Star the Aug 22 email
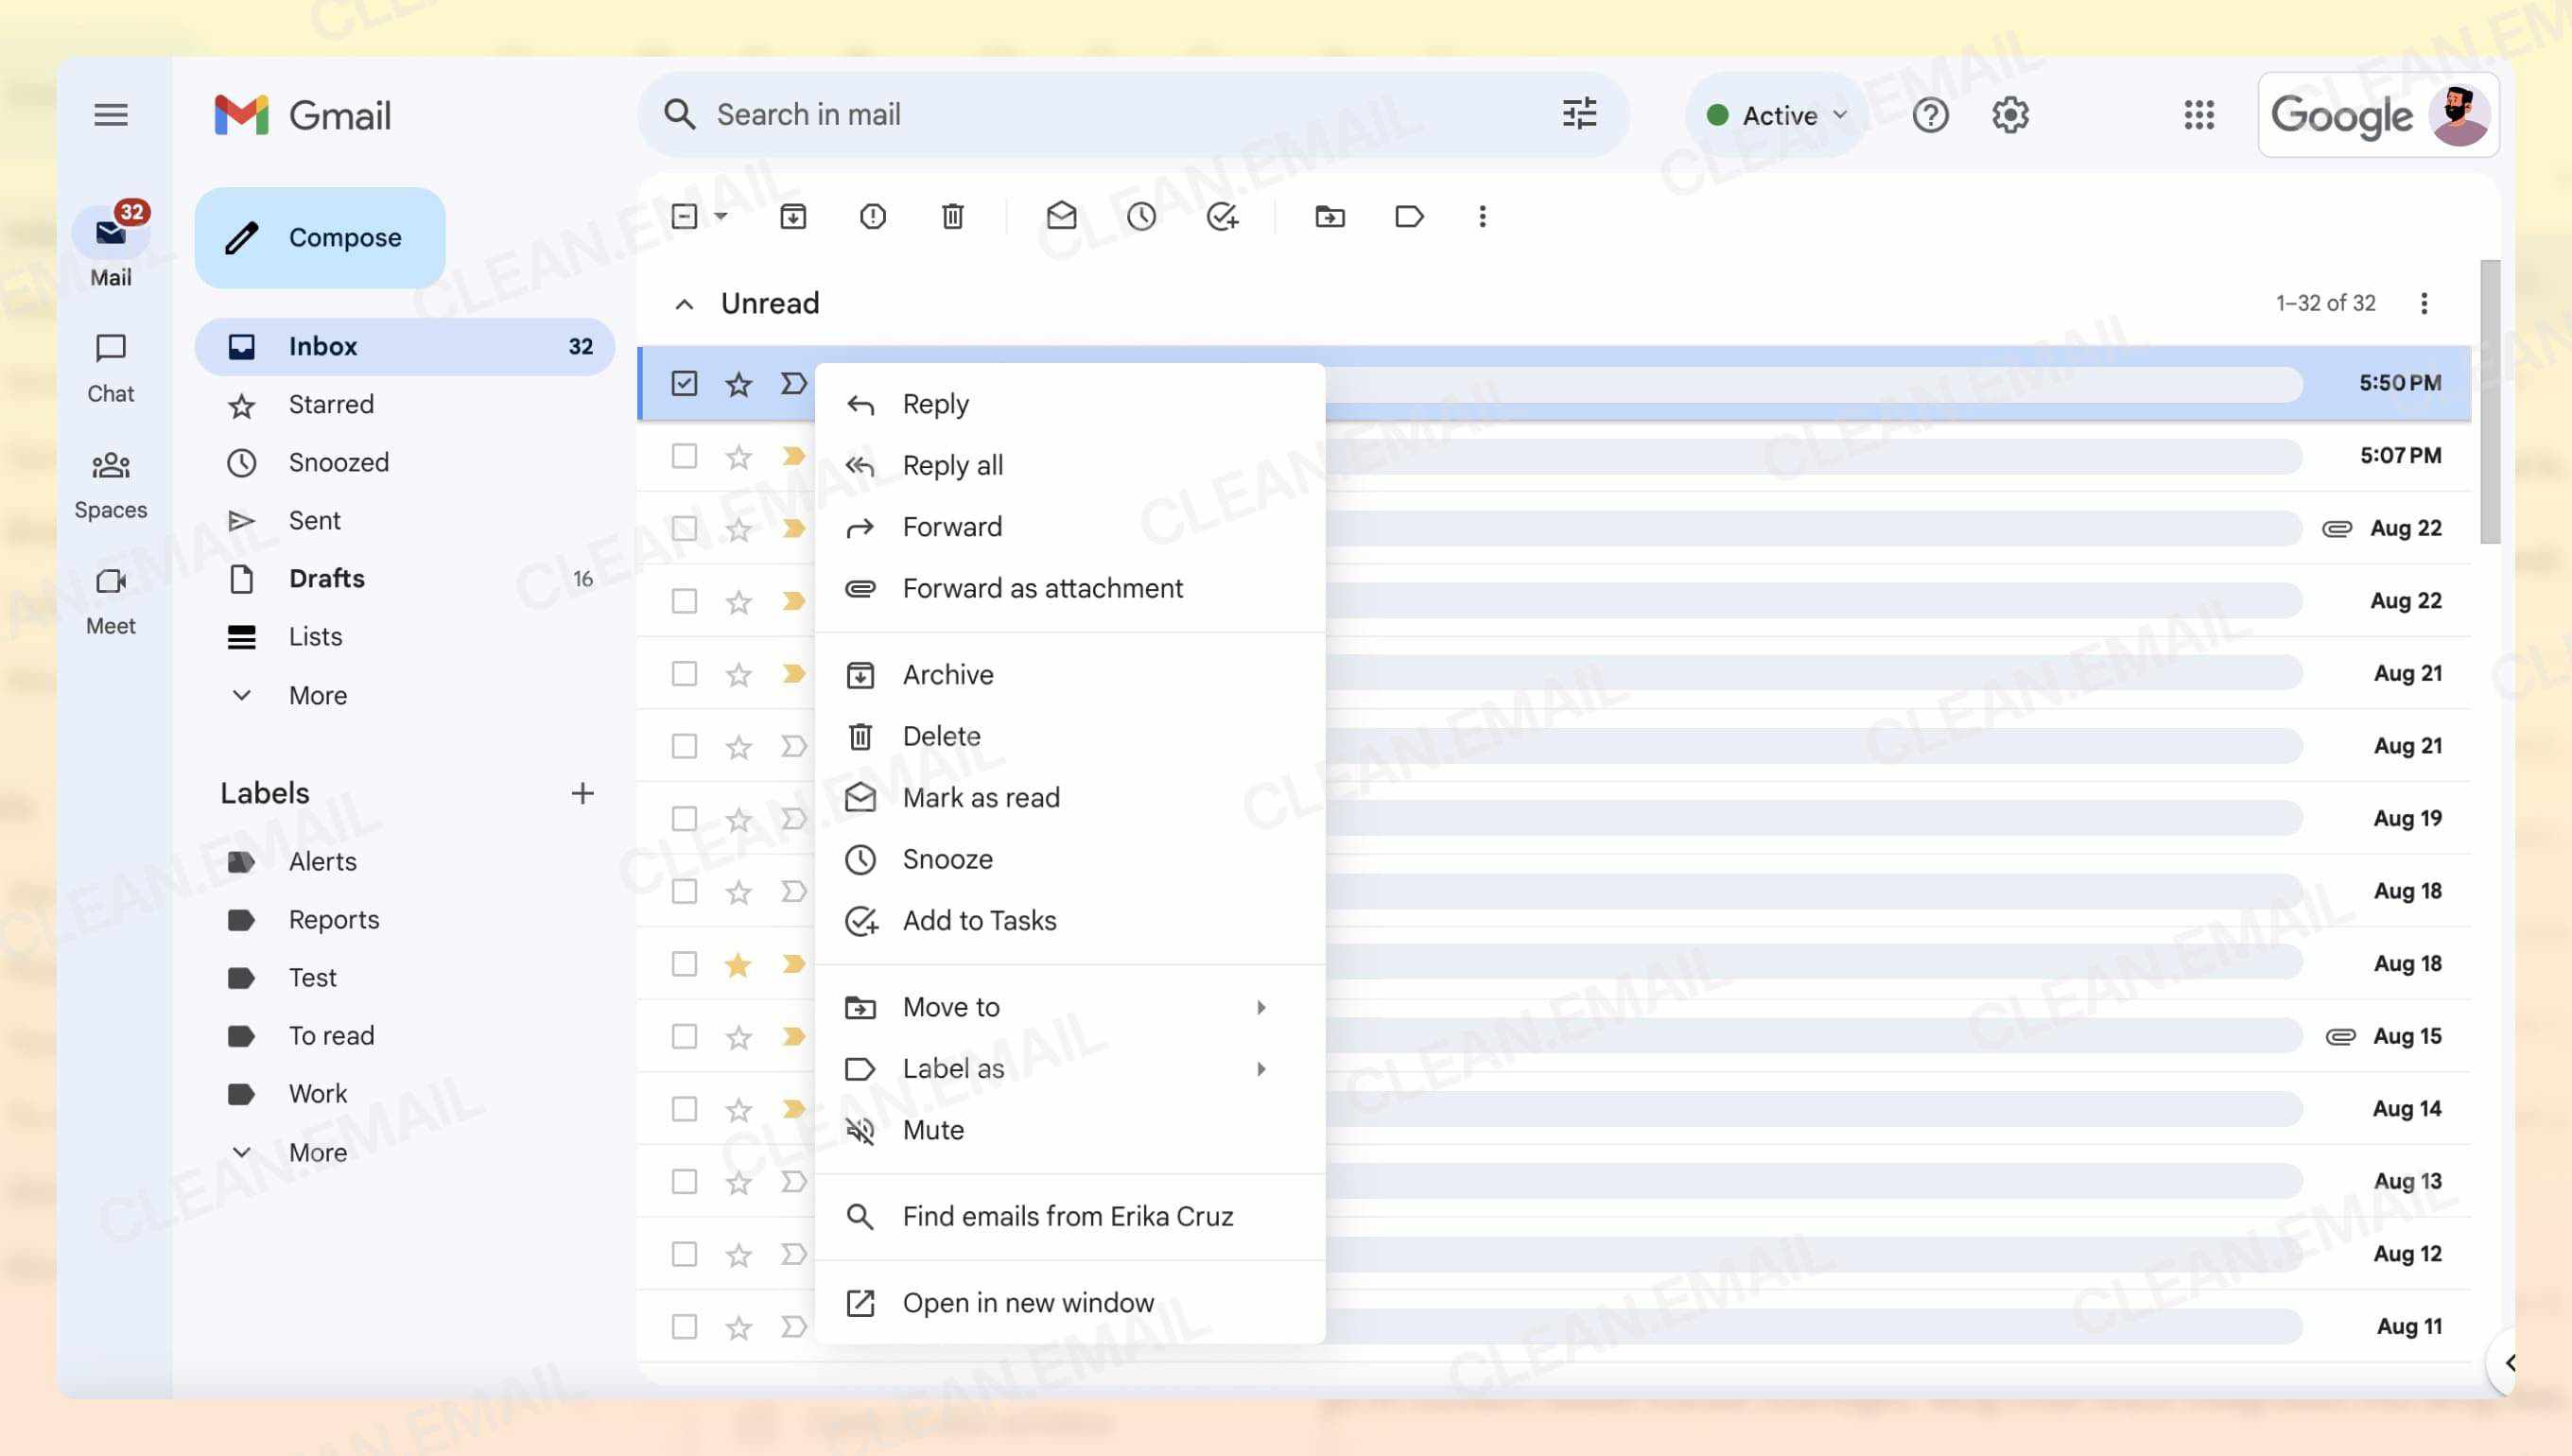This screenshot has height=1456, width=2572. pyautogui.click(x=738, y=527)
